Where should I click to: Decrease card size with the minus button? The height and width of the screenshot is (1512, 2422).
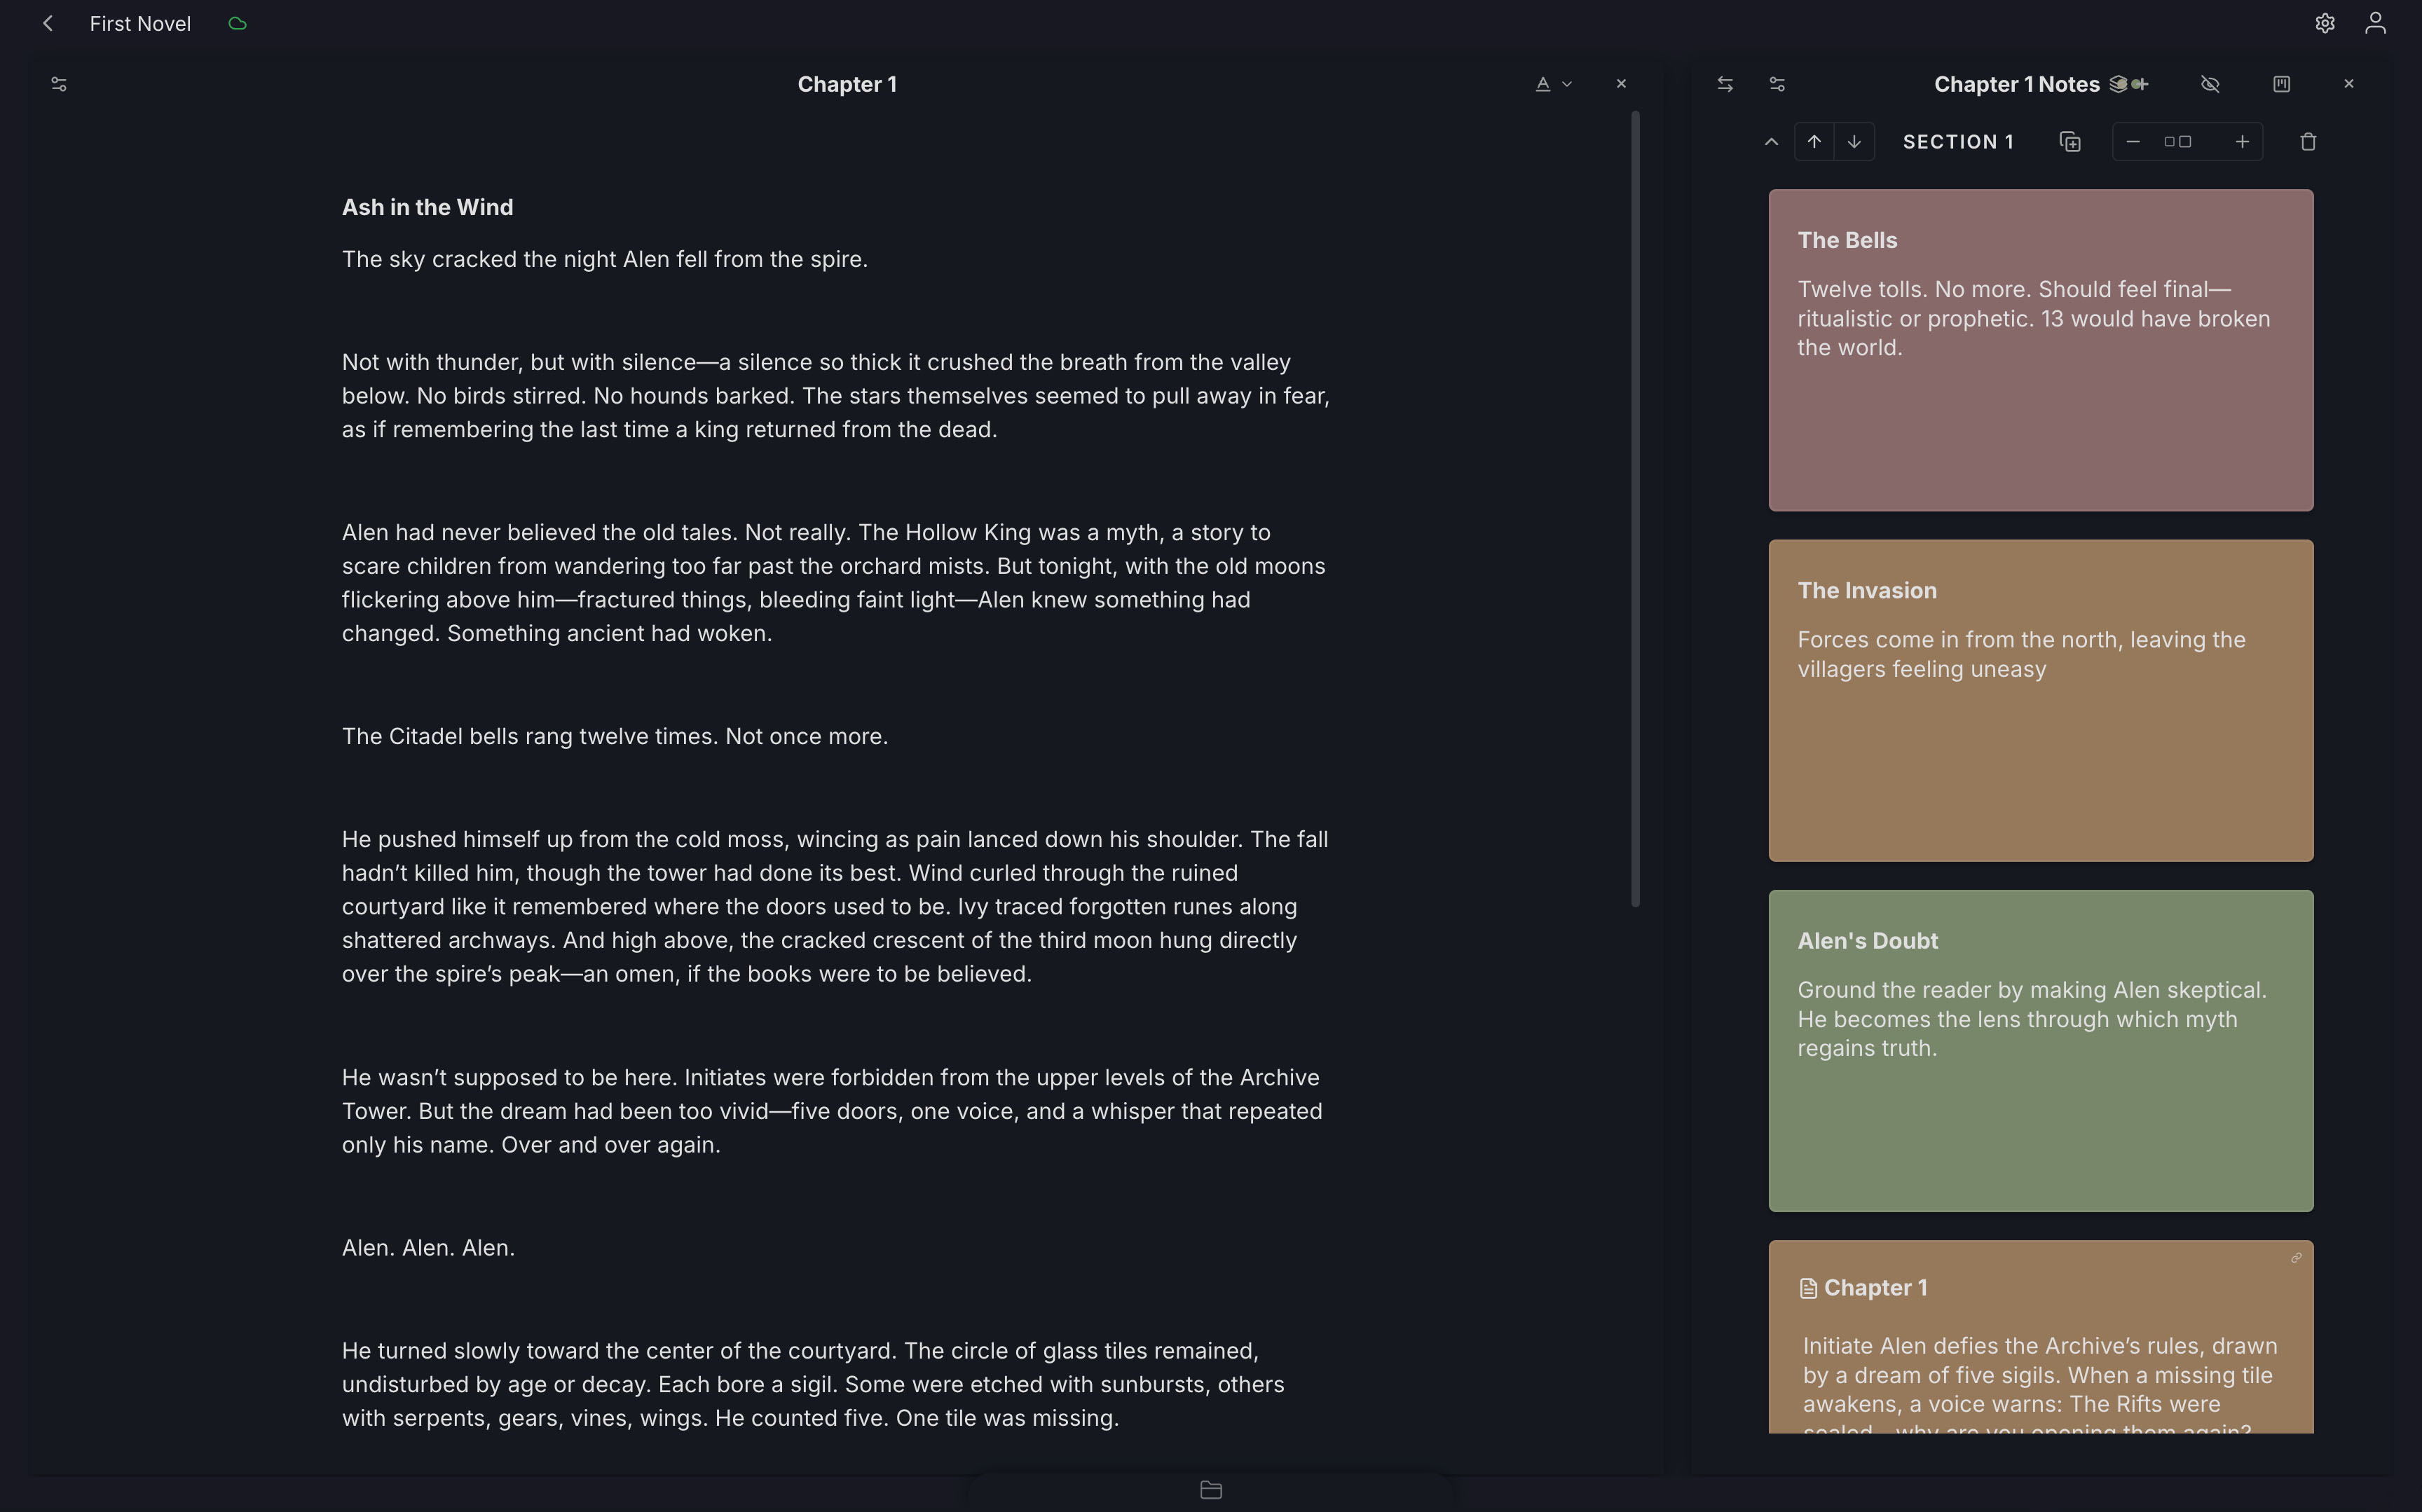click(2133, 142)
